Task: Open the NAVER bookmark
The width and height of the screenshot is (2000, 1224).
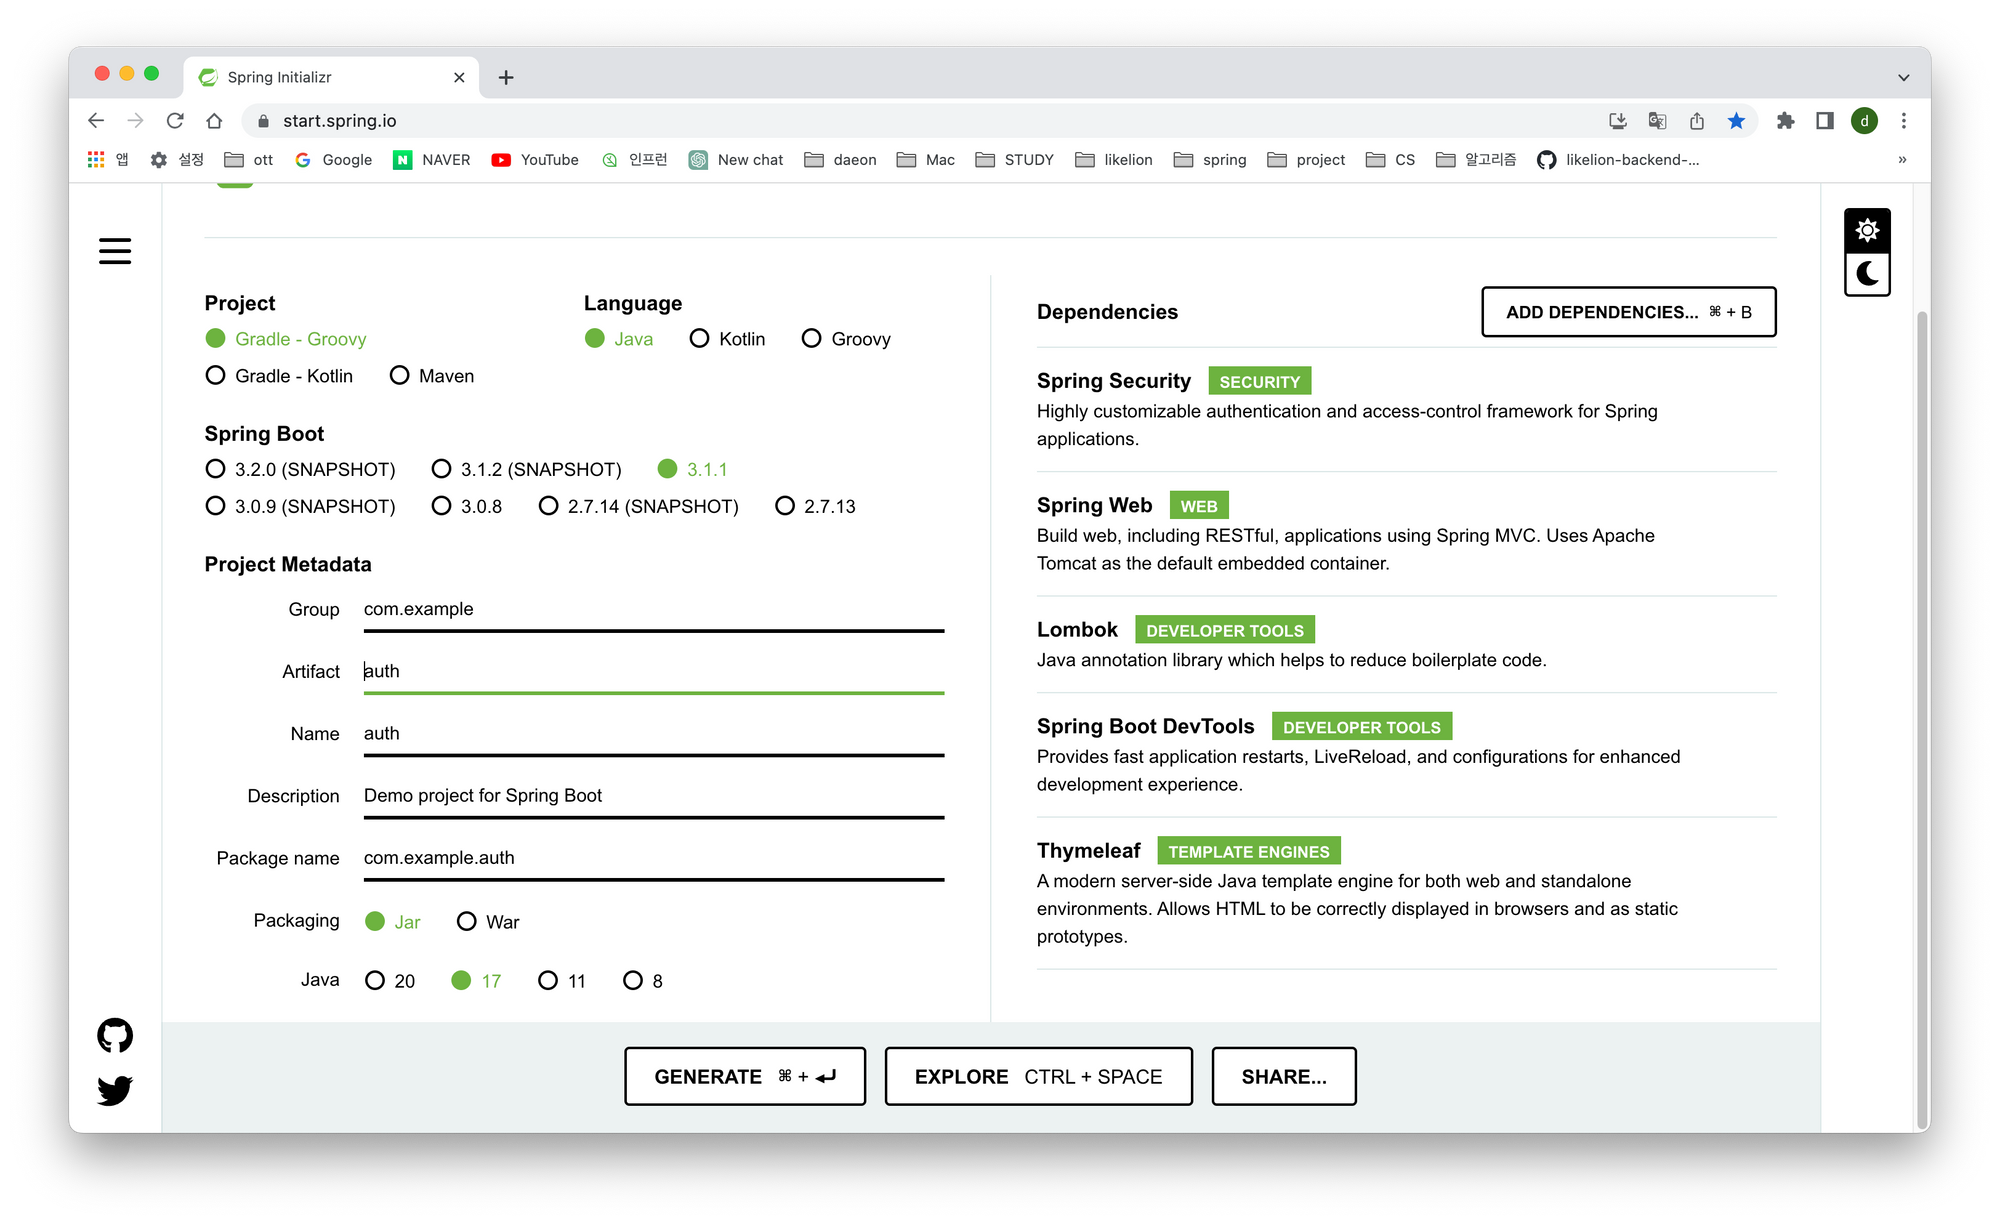Action: (432, 160)
